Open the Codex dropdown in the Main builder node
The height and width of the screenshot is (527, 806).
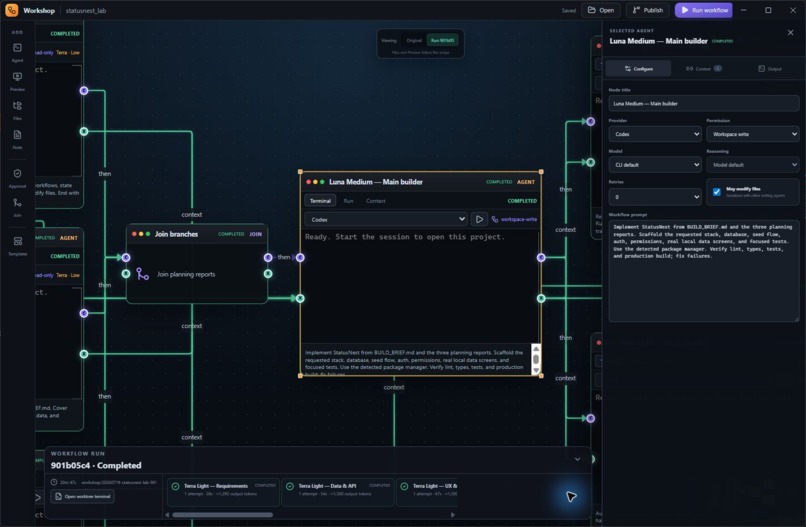pyautogui.click(x=386, y=220)
